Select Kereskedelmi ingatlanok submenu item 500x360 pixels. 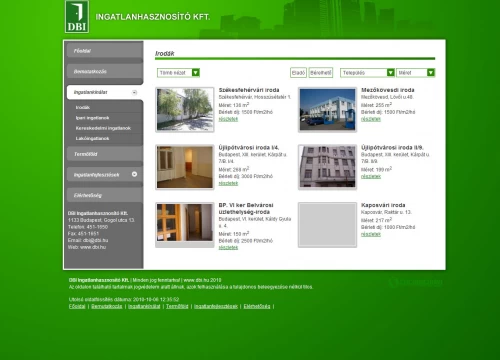click(103, 128)
